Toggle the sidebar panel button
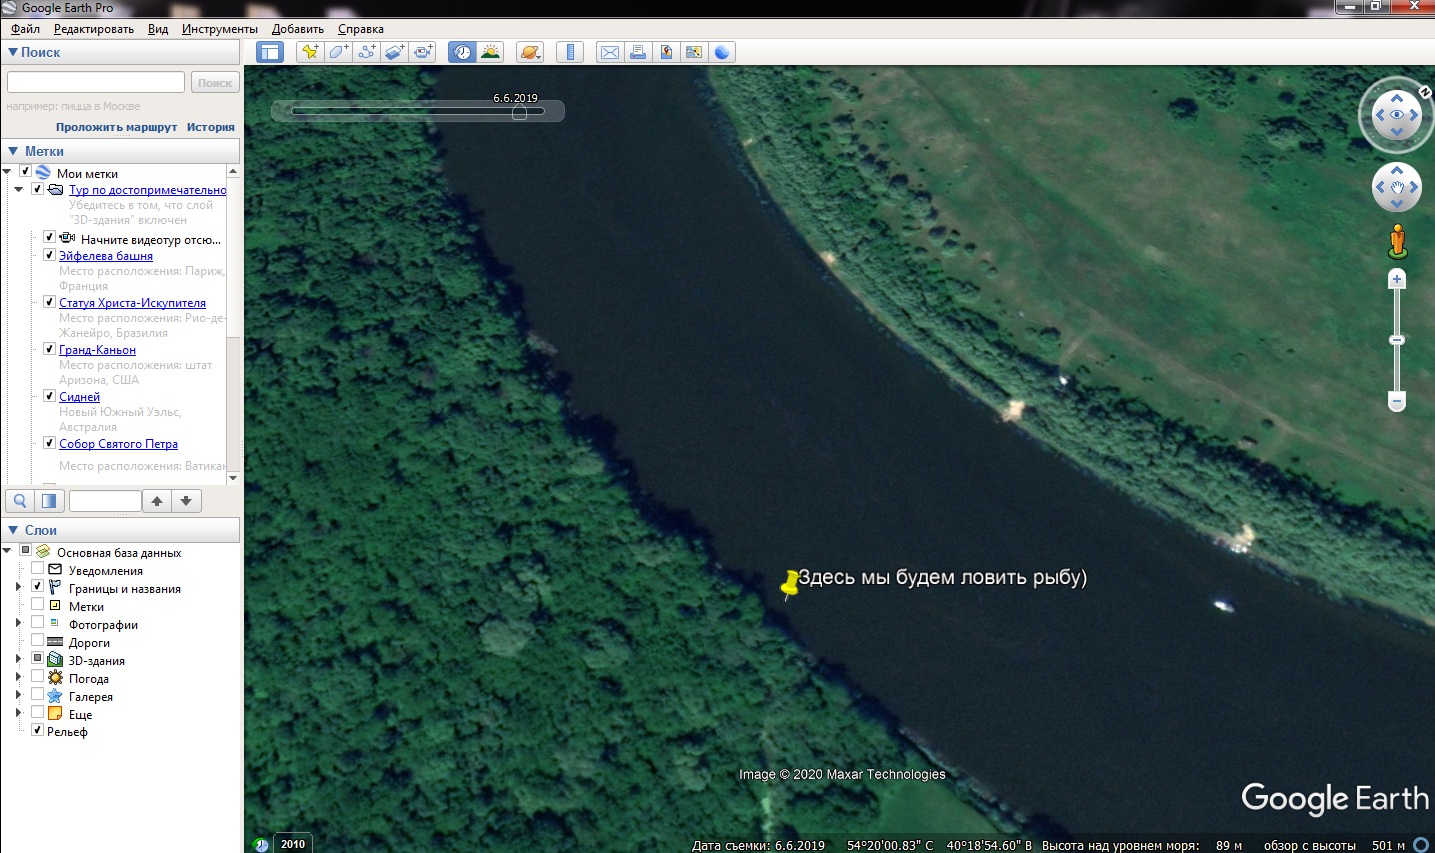Screen dimensions: 1435x853 click(270, 52)
